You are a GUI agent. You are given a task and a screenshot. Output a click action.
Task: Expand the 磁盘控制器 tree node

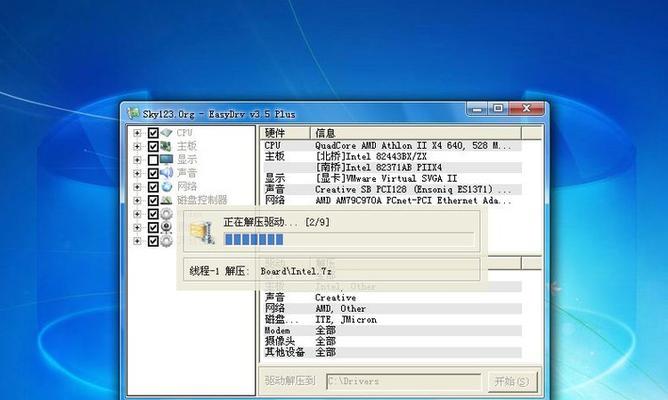(137, 200)
